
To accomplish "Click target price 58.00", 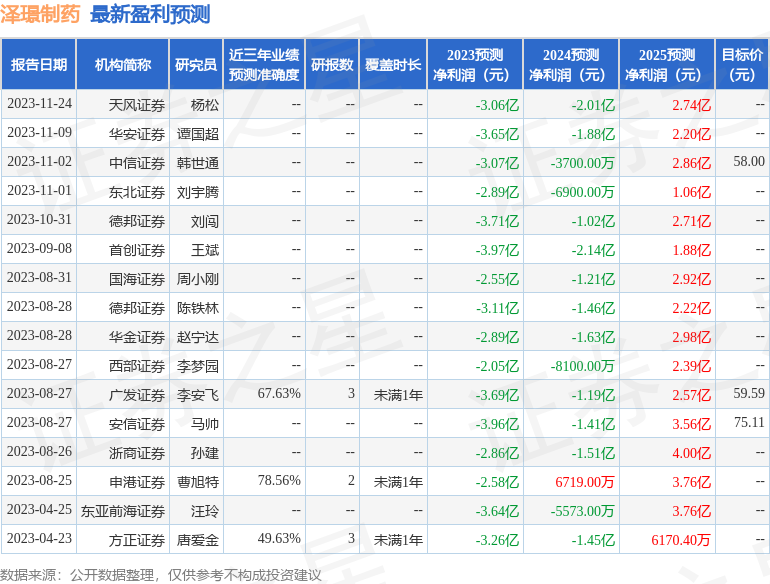I will coord(749,161).
